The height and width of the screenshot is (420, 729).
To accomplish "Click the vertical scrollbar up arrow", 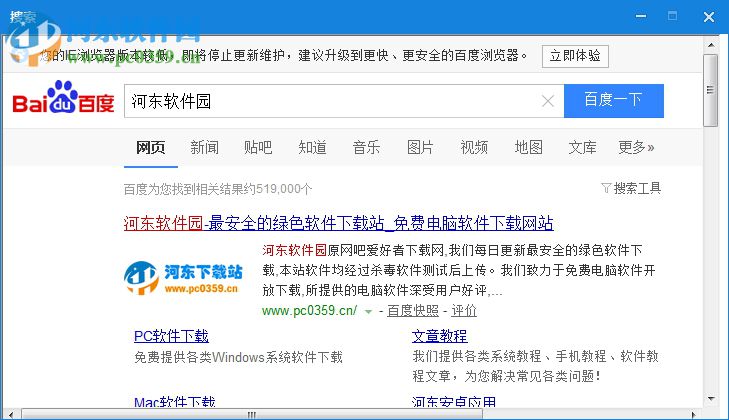I will pyautogui.click(x=711, y=45).
